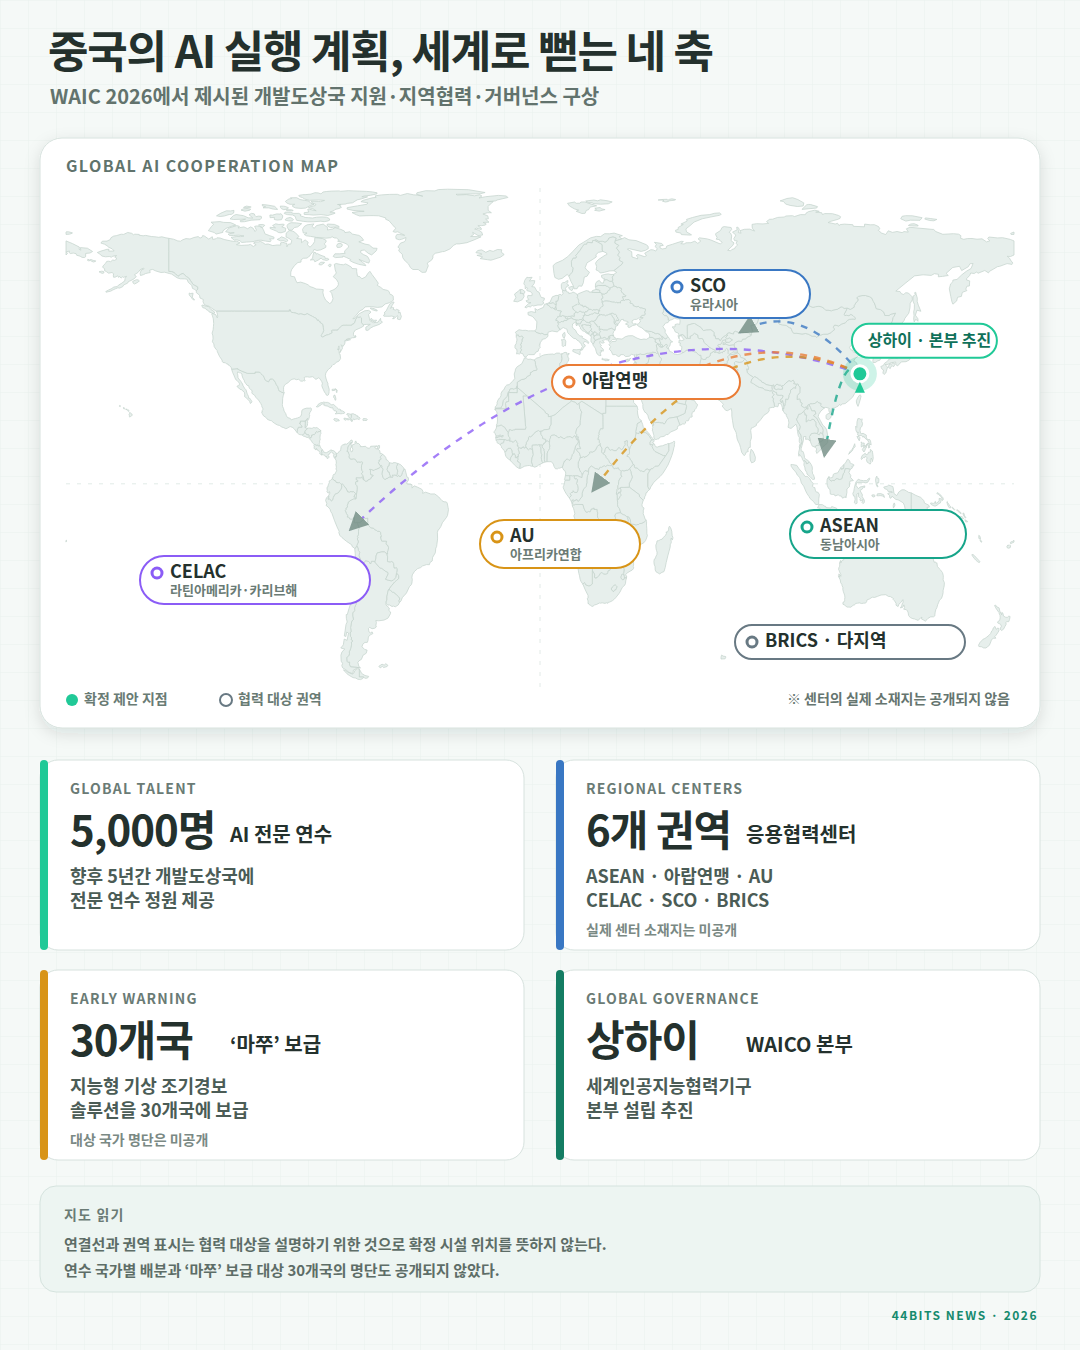Click the text '본부 설립 추진'
Image resolution: width=1080 pixels, height=1350 pixels.
[x=639, y=1111]
